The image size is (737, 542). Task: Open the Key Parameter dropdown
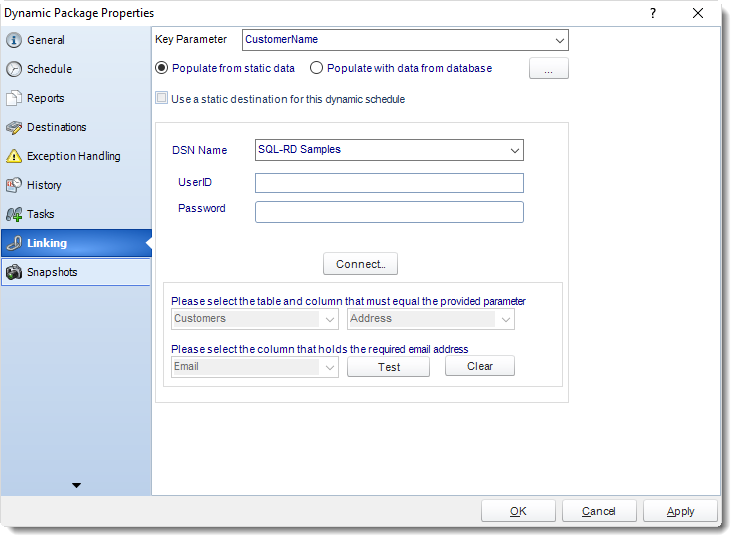click(559, 40)
